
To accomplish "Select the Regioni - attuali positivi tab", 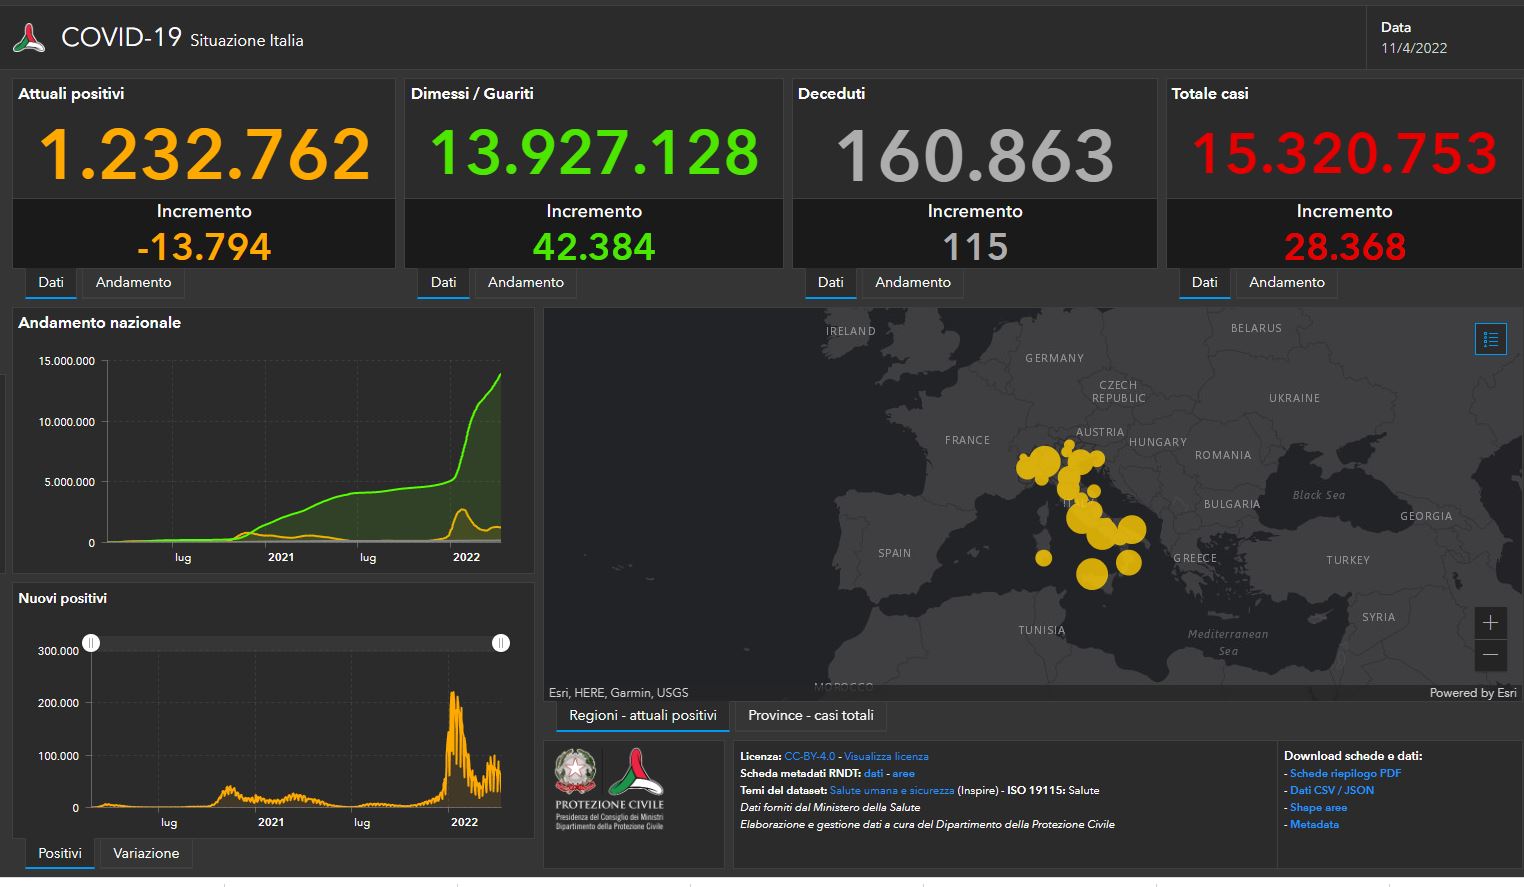I will click(x=642, y=716).
